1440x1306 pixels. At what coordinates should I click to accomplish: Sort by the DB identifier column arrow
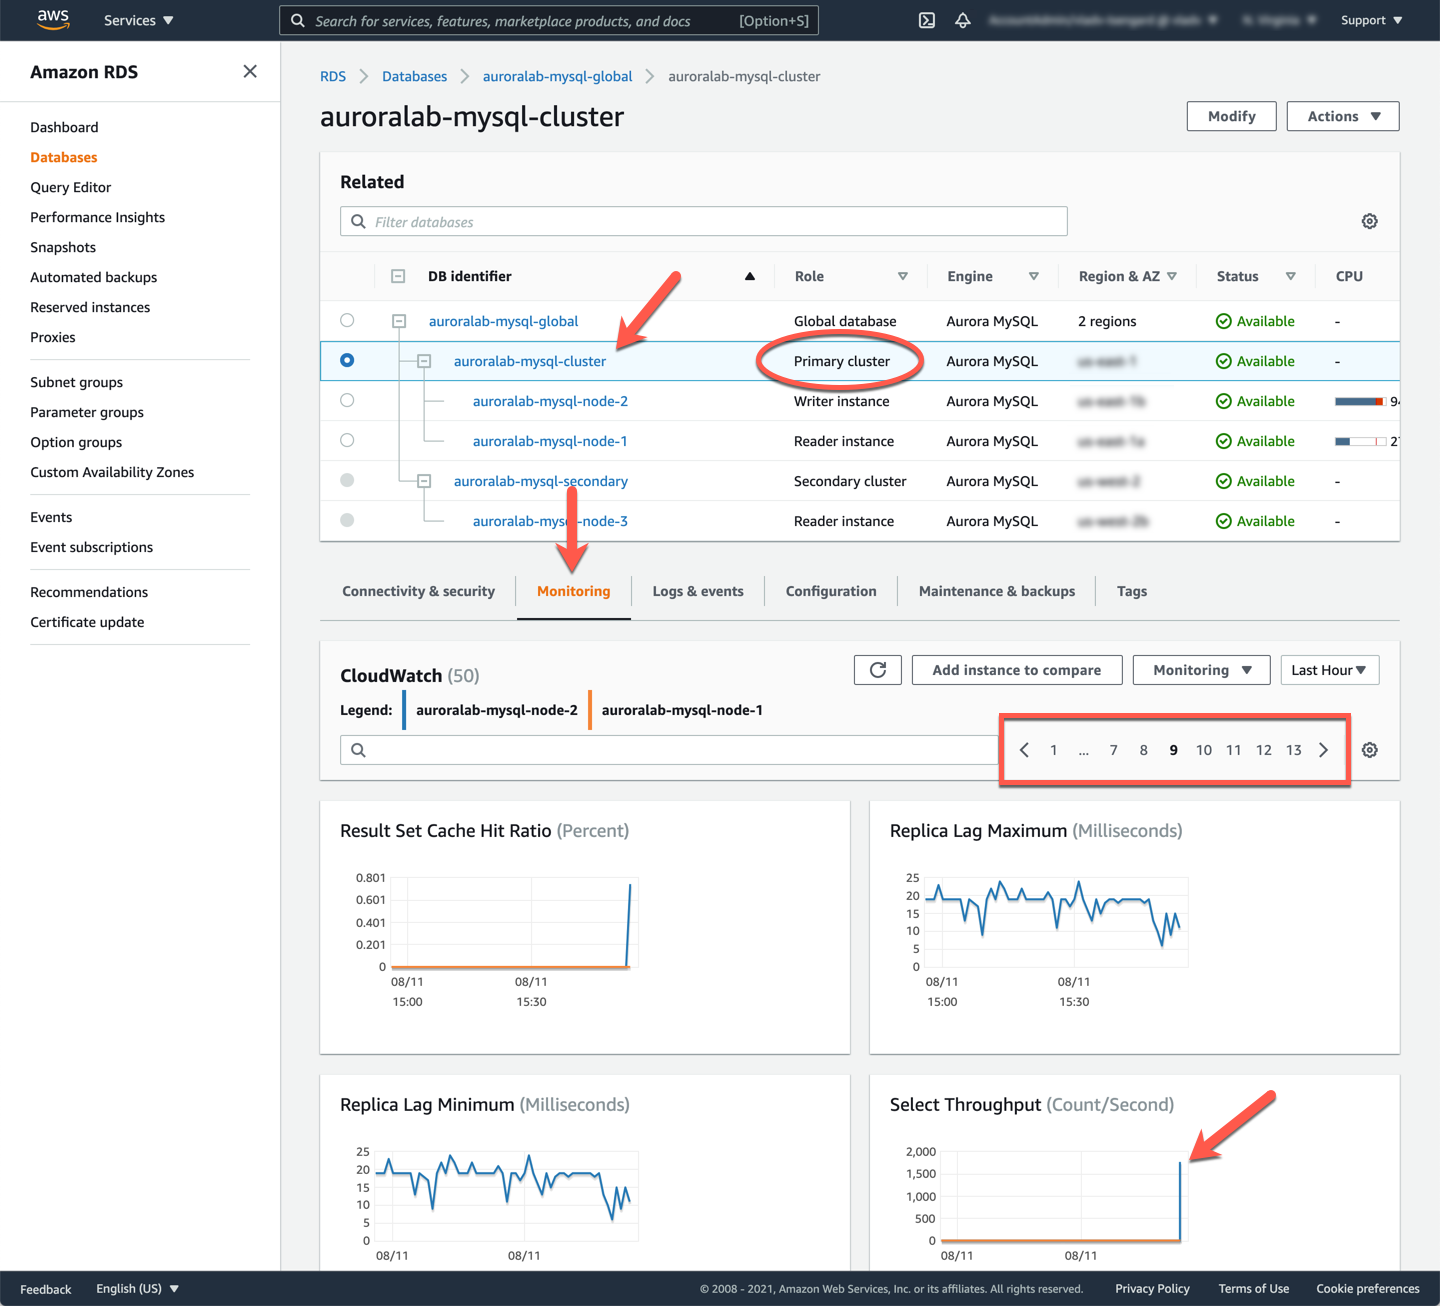click(749, 275)
